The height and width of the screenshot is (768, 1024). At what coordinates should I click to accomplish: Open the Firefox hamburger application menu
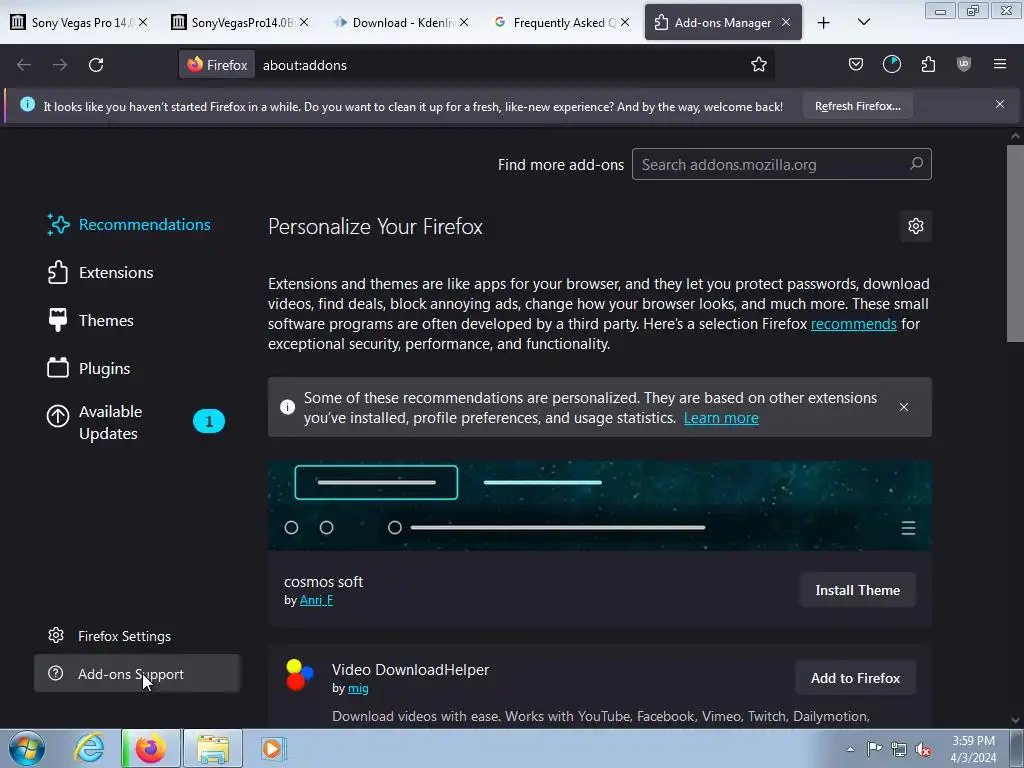pyautogui.click(x=999, y=64)
